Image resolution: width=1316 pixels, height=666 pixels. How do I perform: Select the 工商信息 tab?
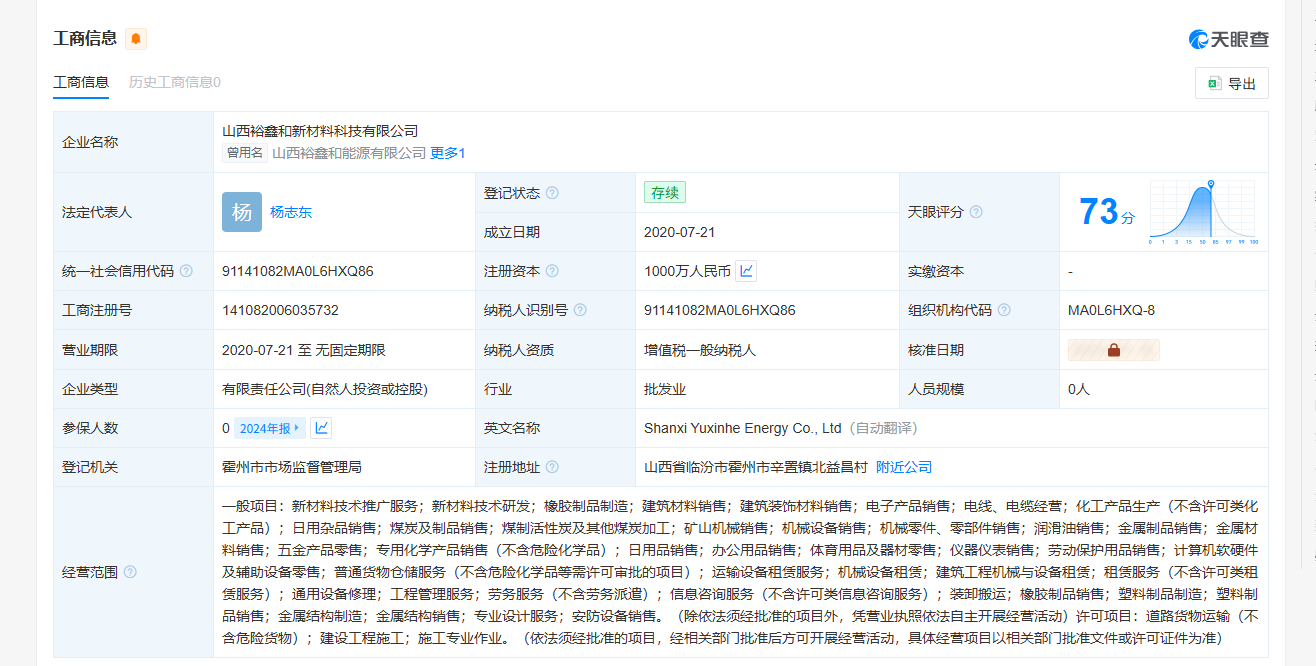click(x=81, y=82)
